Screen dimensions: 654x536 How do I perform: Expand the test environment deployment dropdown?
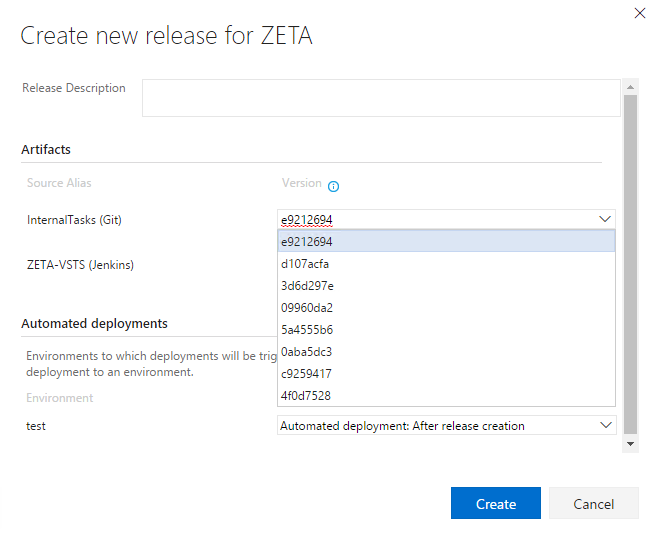click(x=605, y=425)
